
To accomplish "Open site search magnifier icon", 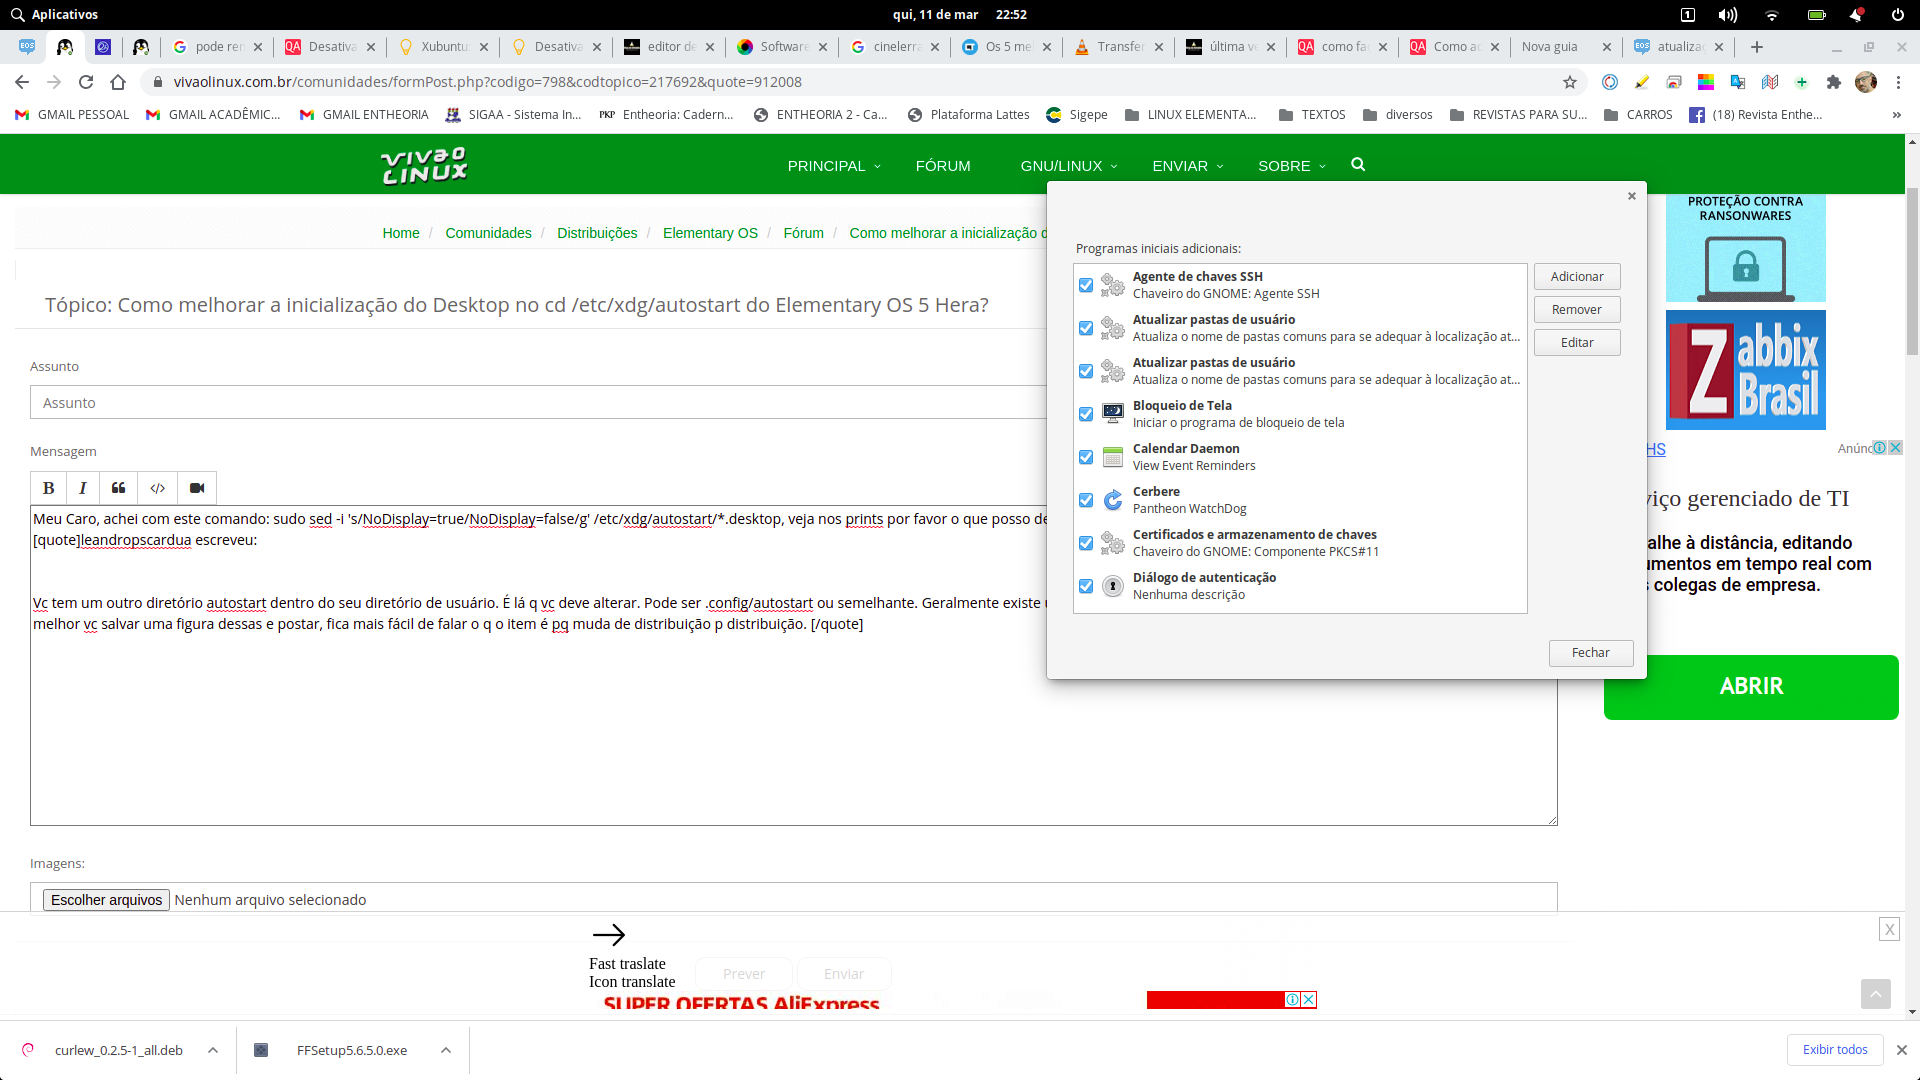I will [x=1358, y=165].
